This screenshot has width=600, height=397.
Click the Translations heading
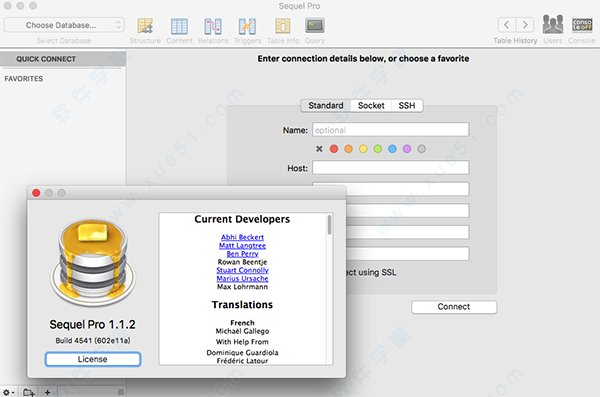242,305
